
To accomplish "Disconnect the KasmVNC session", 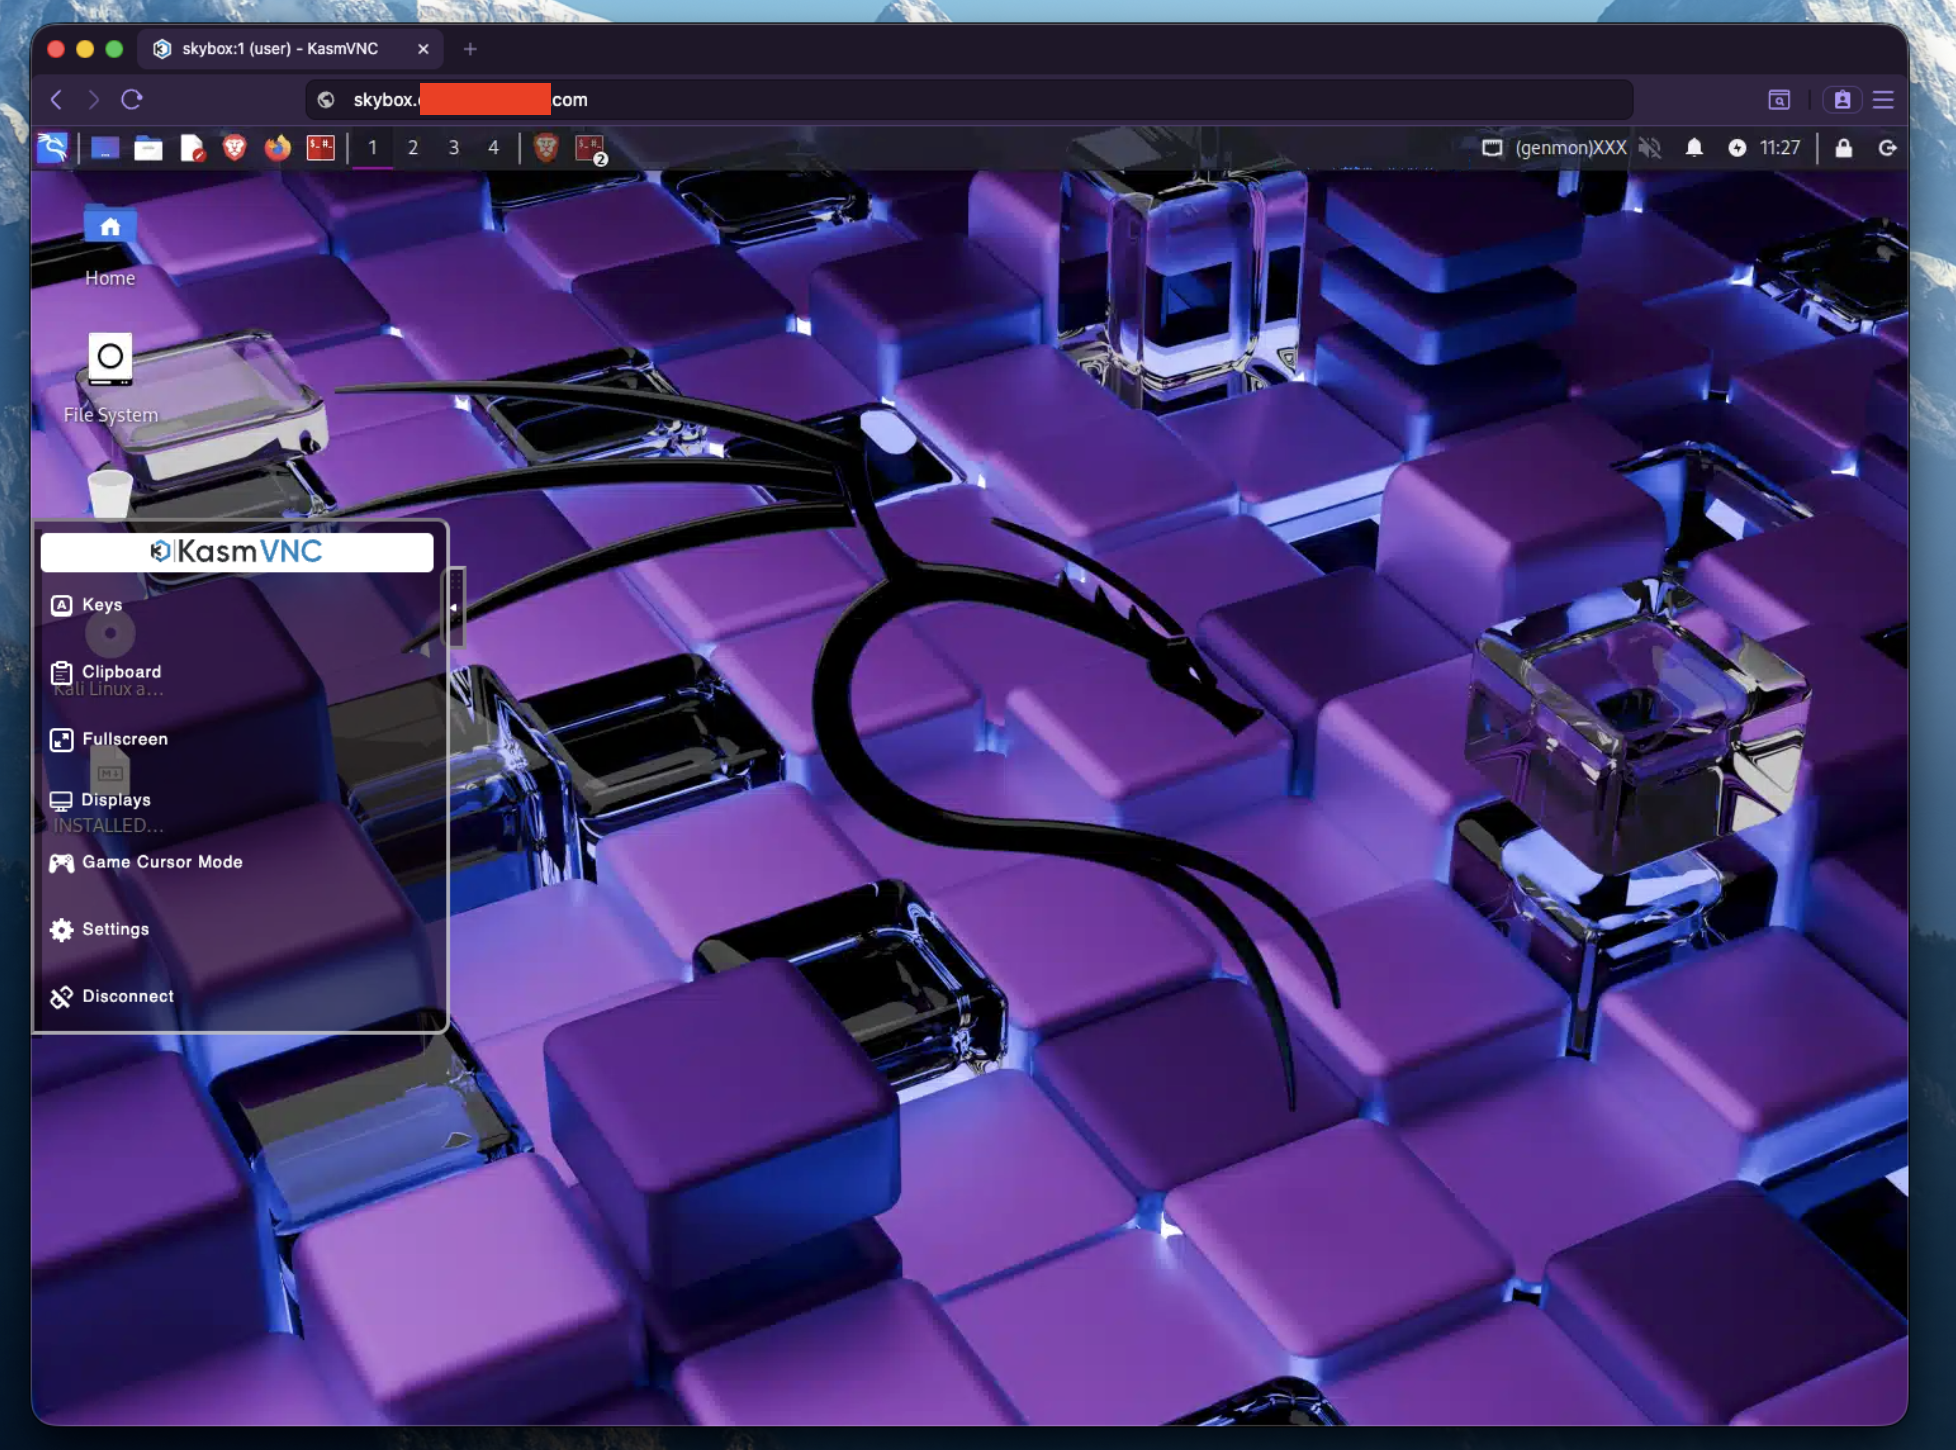I will pyautogui.click(x=111, y=996).
